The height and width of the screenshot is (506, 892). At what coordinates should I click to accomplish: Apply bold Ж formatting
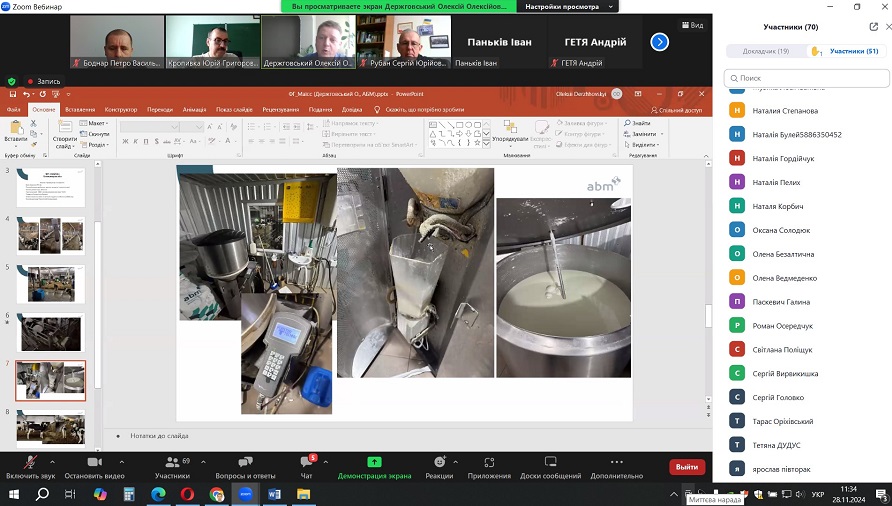tap(125, 141)
